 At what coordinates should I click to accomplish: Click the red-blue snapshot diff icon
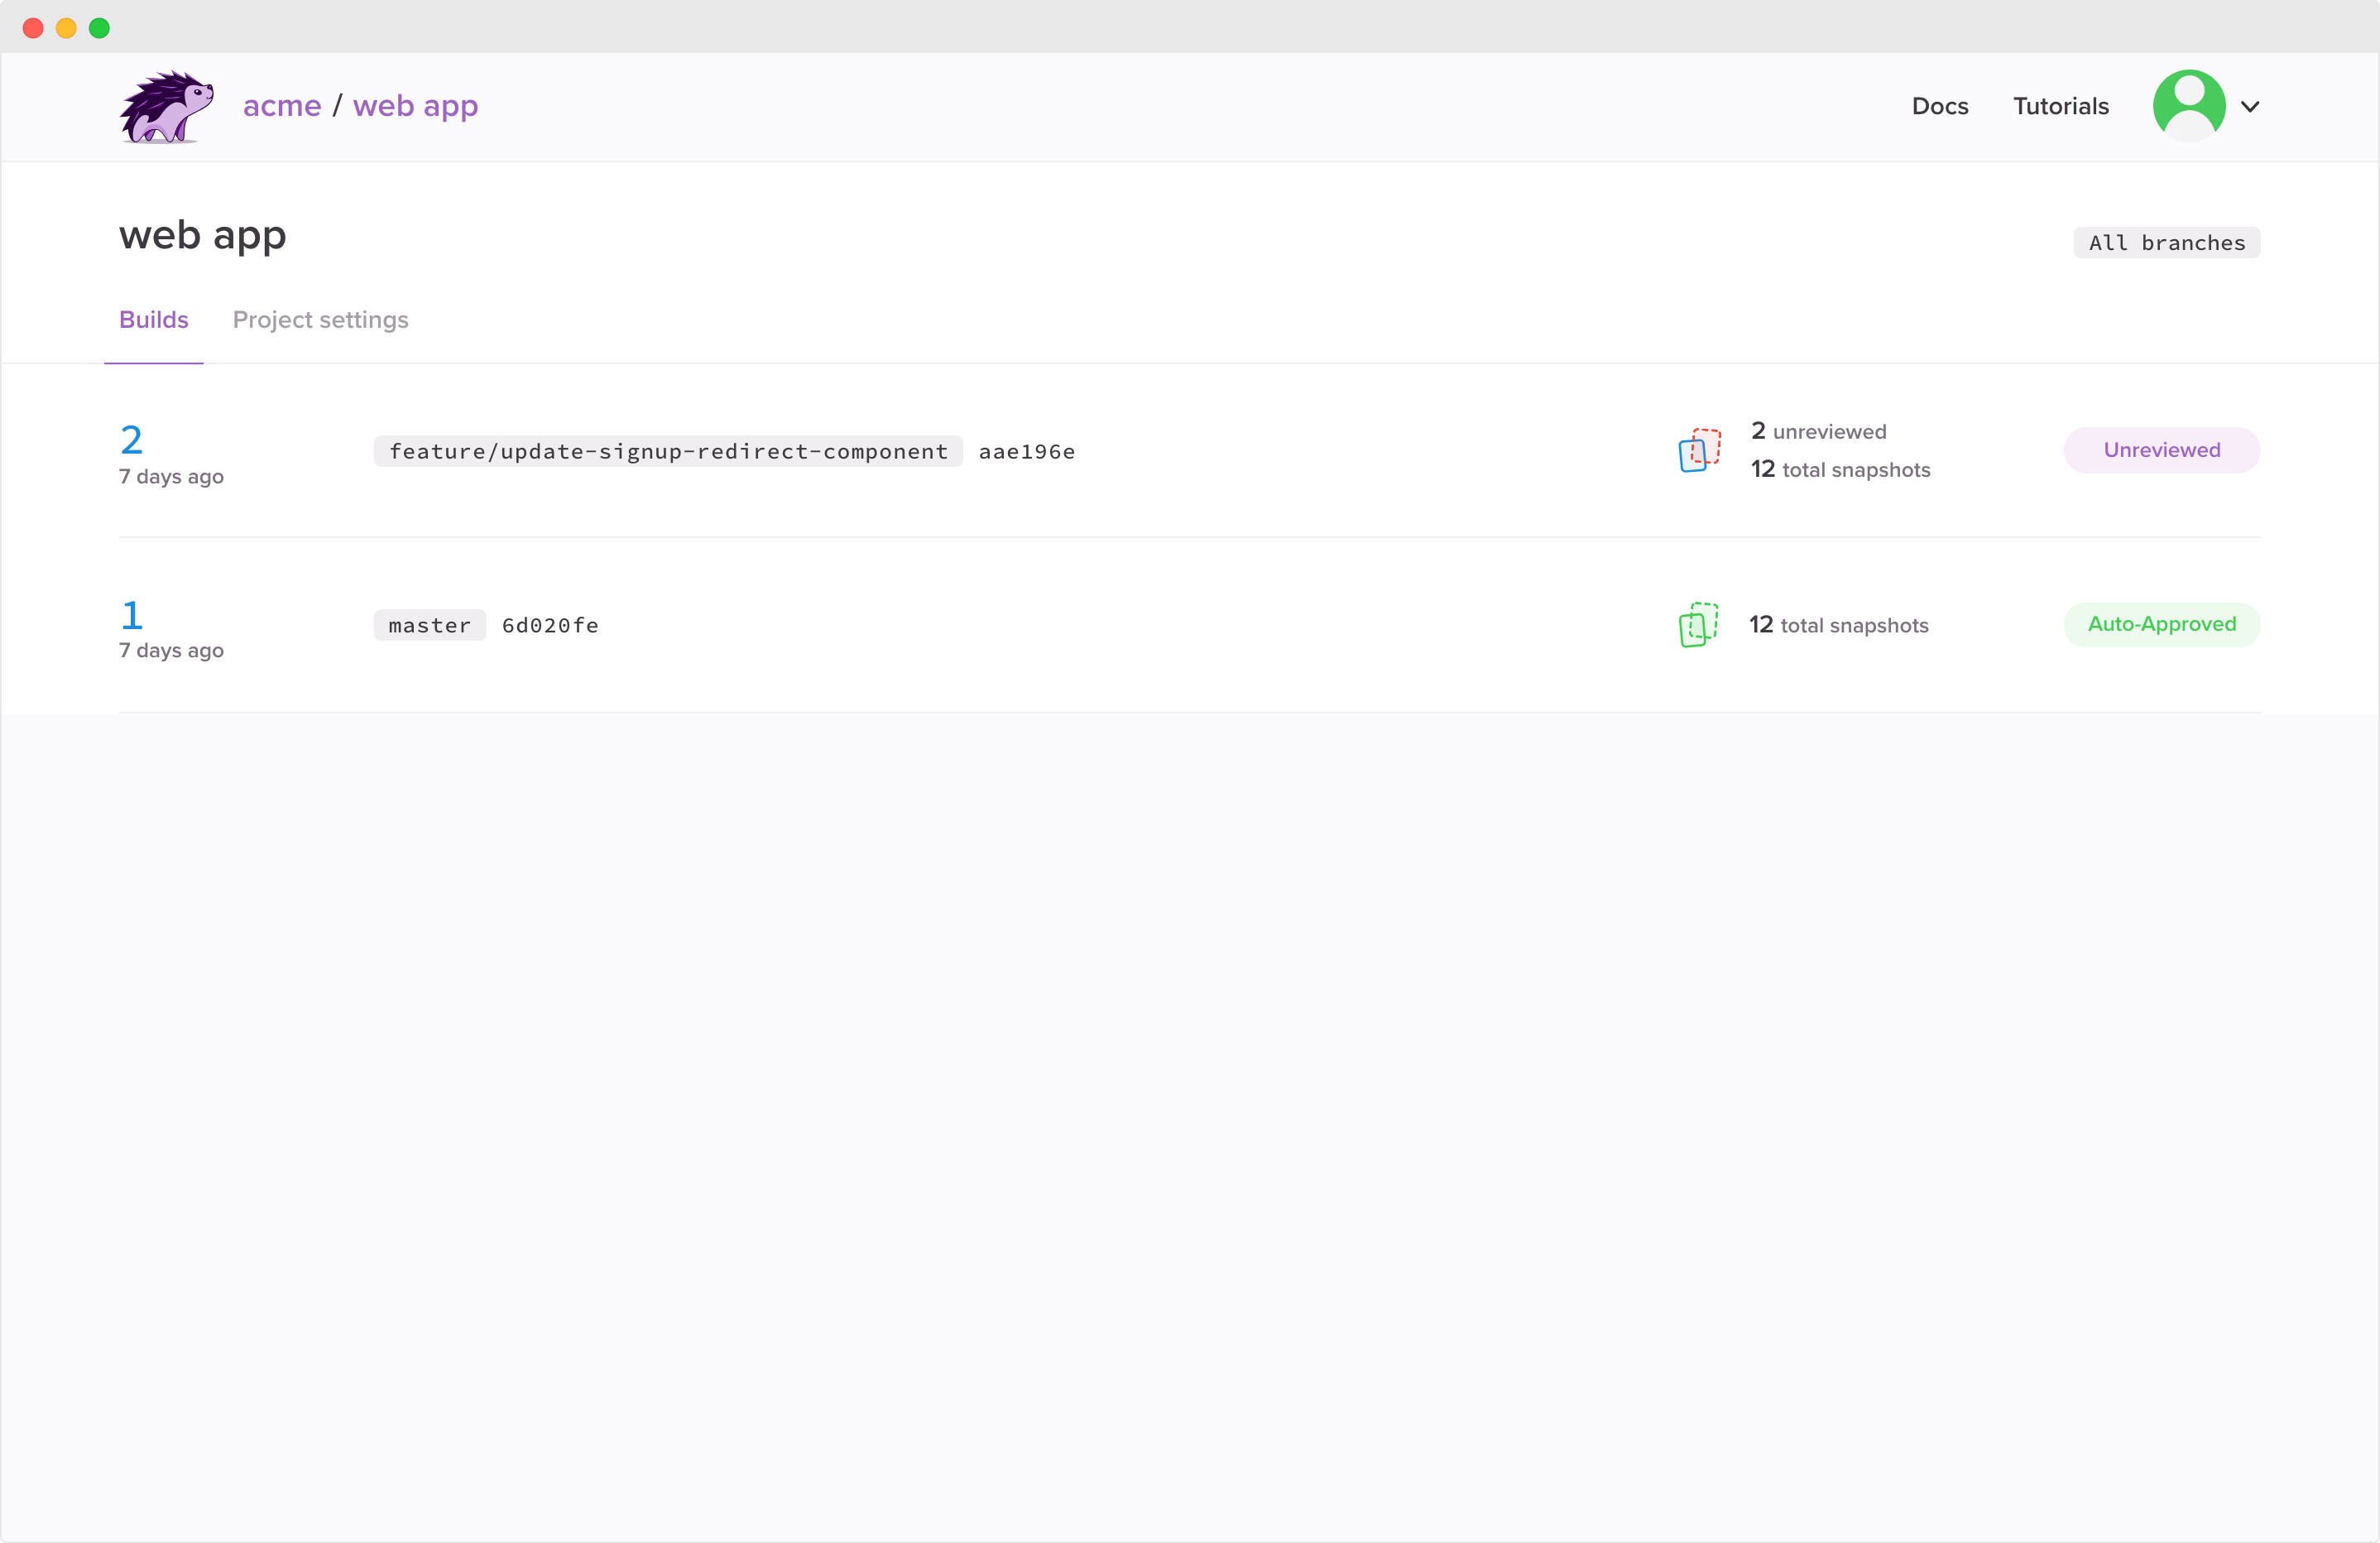(x=1699, y=450)
